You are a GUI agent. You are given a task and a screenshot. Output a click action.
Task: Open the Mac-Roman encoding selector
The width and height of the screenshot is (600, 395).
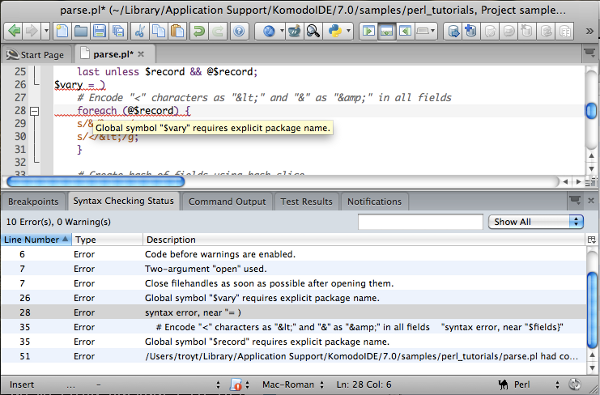click(292, 384)
